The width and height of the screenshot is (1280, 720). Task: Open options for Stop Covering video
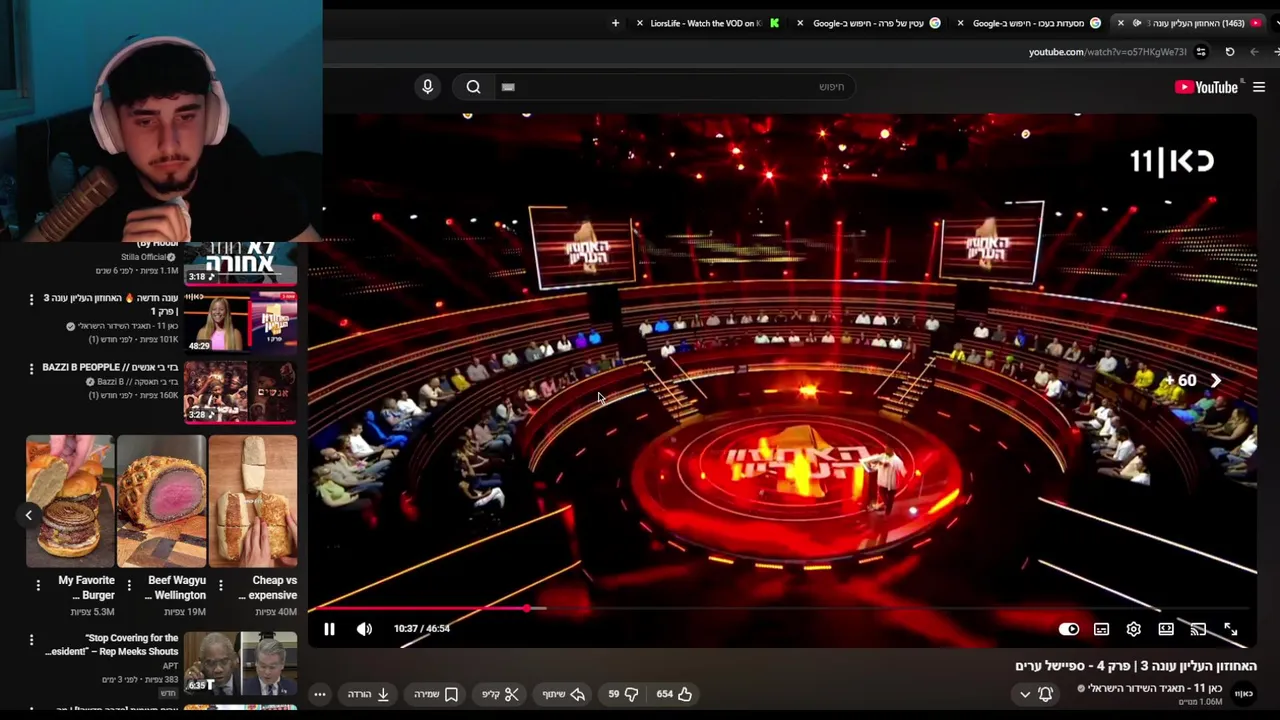click(31, 640)
